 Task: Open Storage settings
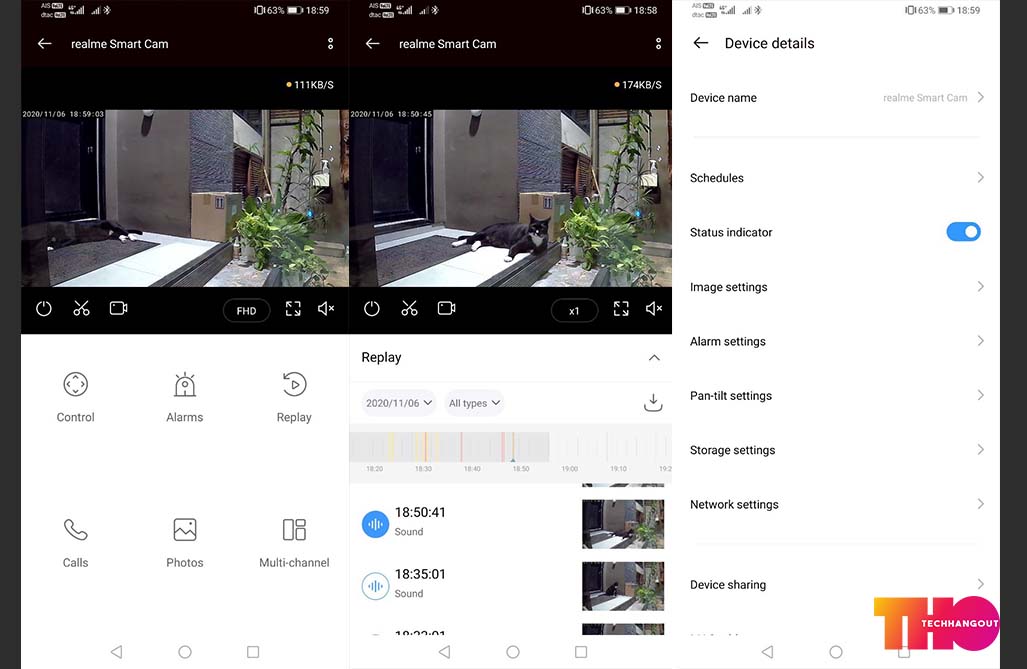click(836, 449)
